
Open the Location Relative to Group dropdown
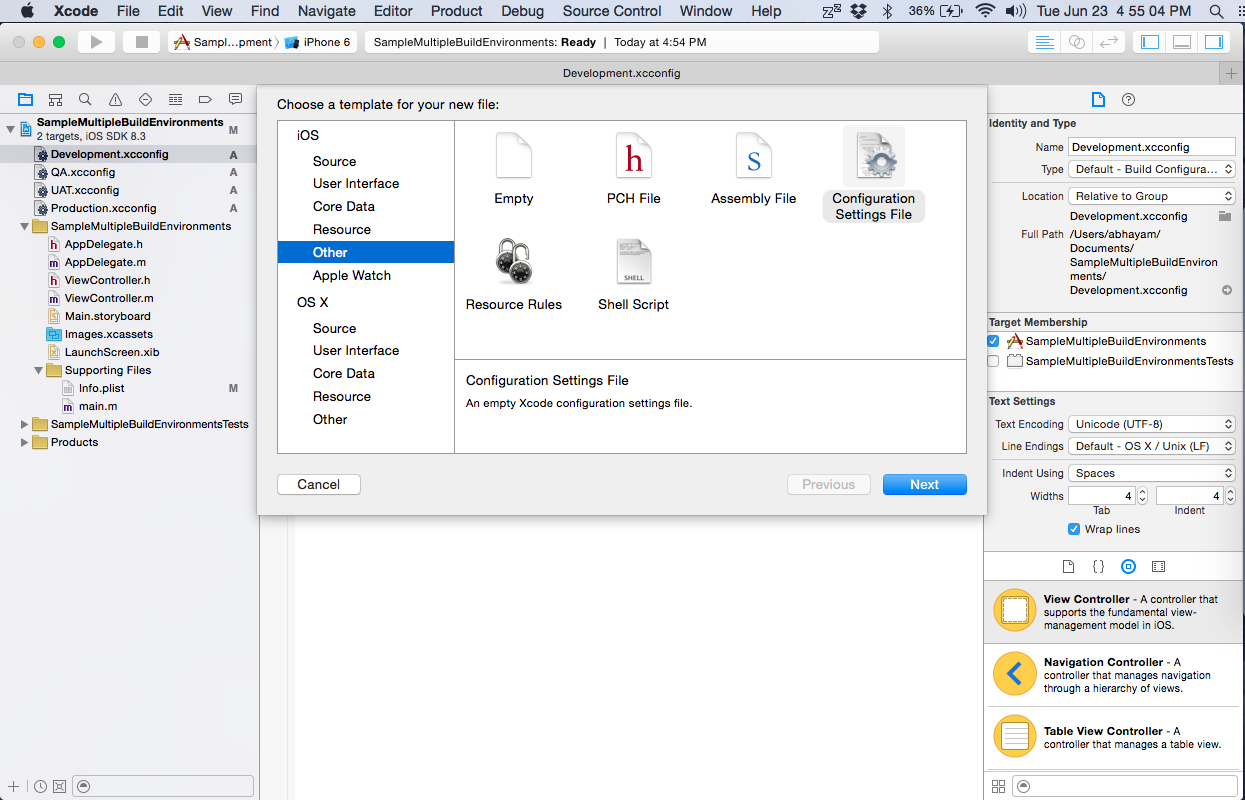tap(1152, 196)
